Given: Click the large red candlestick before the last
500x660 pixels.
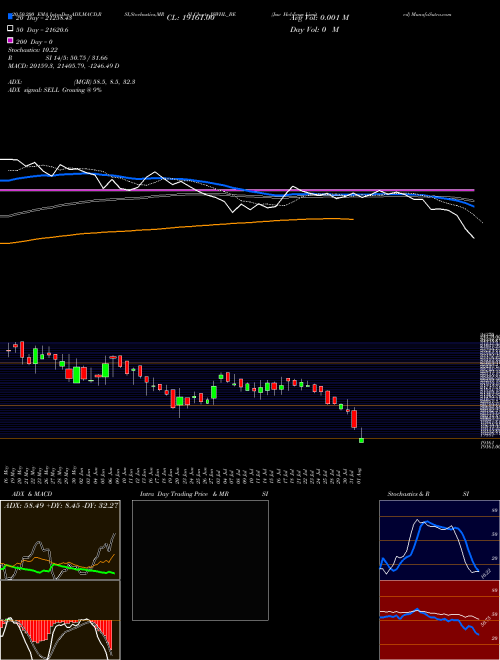Looking at the screenshot, I should click(354, 419).
